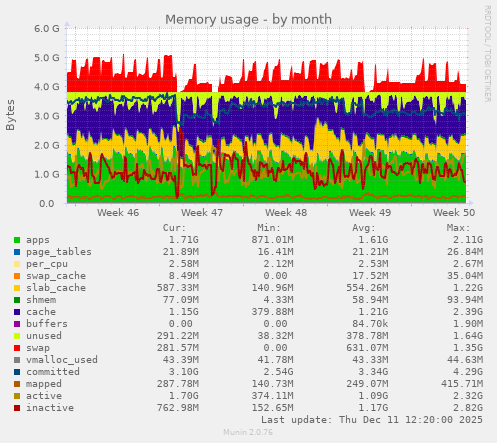
Task: Click the brown mapped legend swatch
Action: tap(17, 384)
